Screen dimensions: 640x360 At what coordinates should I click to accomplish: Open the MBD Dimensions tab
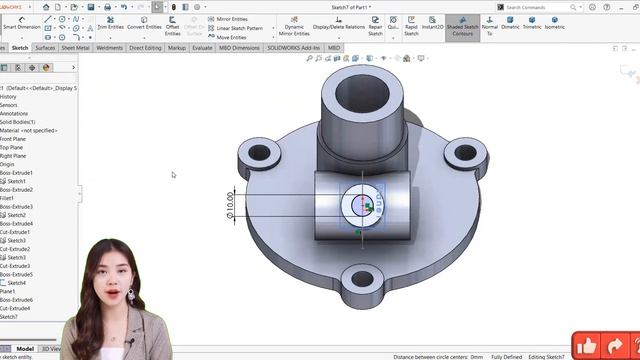(x=239, y=48)
